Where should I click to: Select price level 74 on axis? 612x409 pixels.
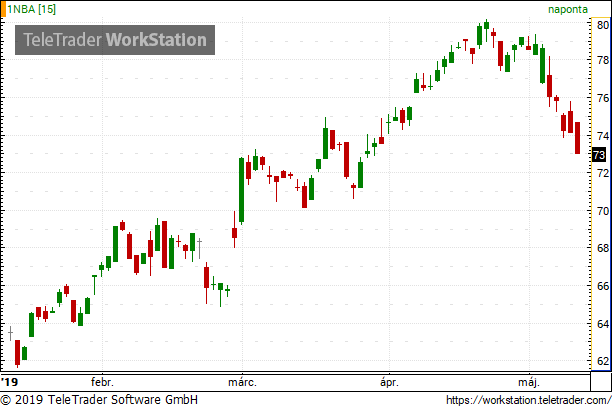pyautogui.click(x=603, y=136)
